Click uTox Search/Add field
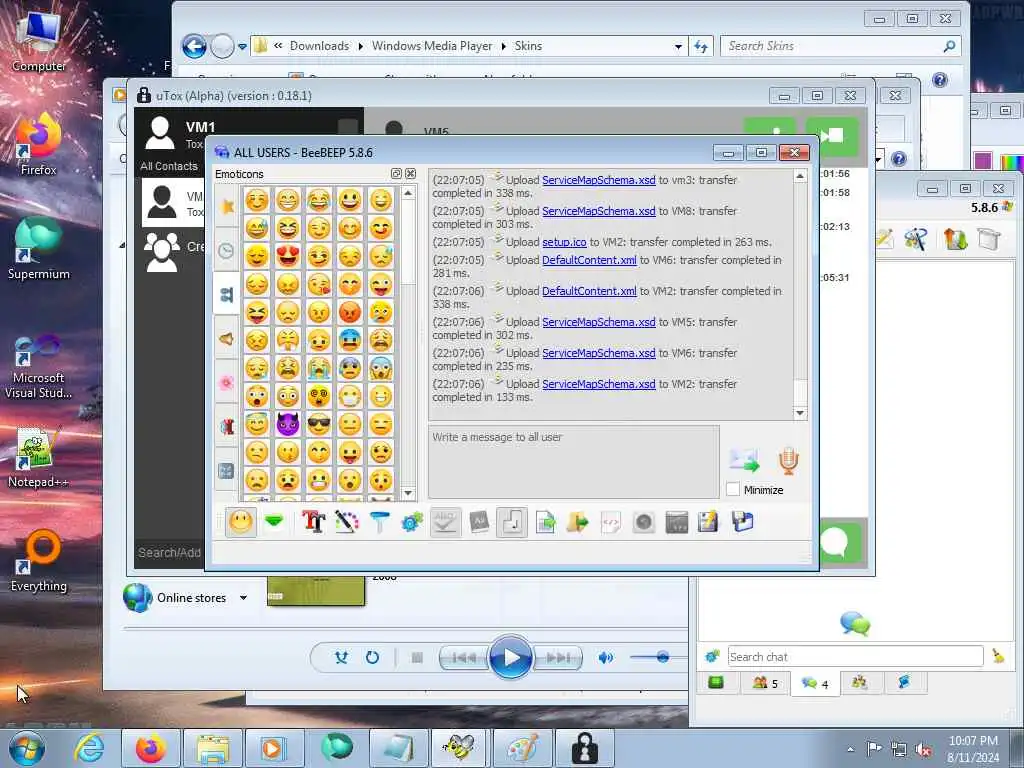The height and width of the screenshot is (768, 1024). tap(169, 552)
